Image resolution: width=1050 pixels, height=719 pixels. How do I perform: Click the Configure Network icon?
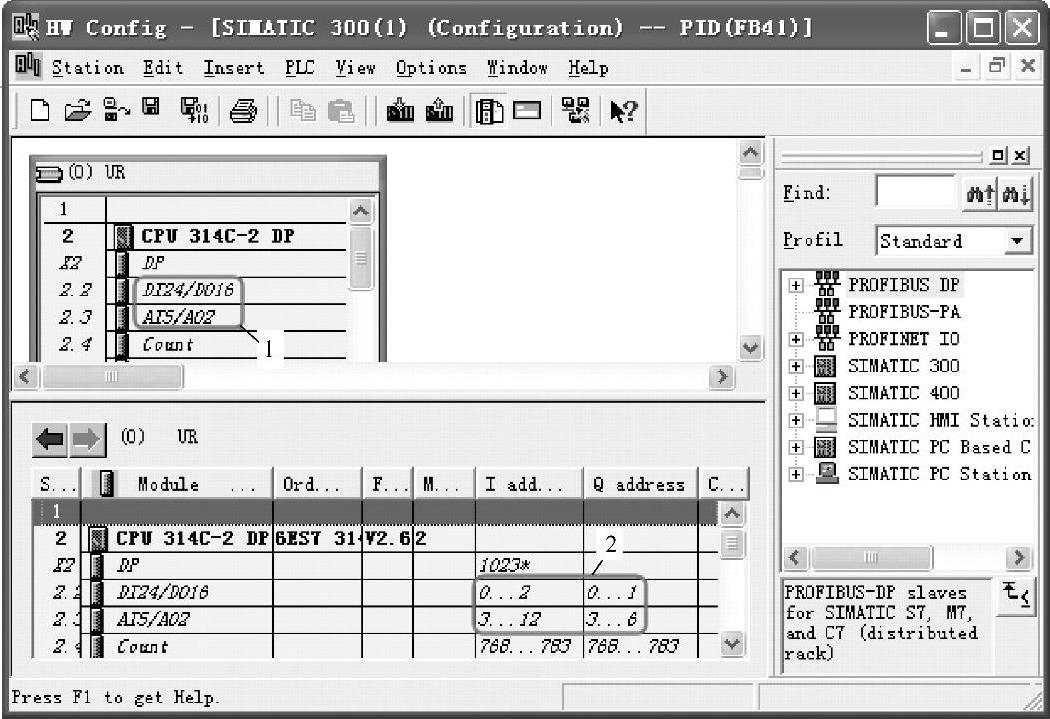(575, 110)
